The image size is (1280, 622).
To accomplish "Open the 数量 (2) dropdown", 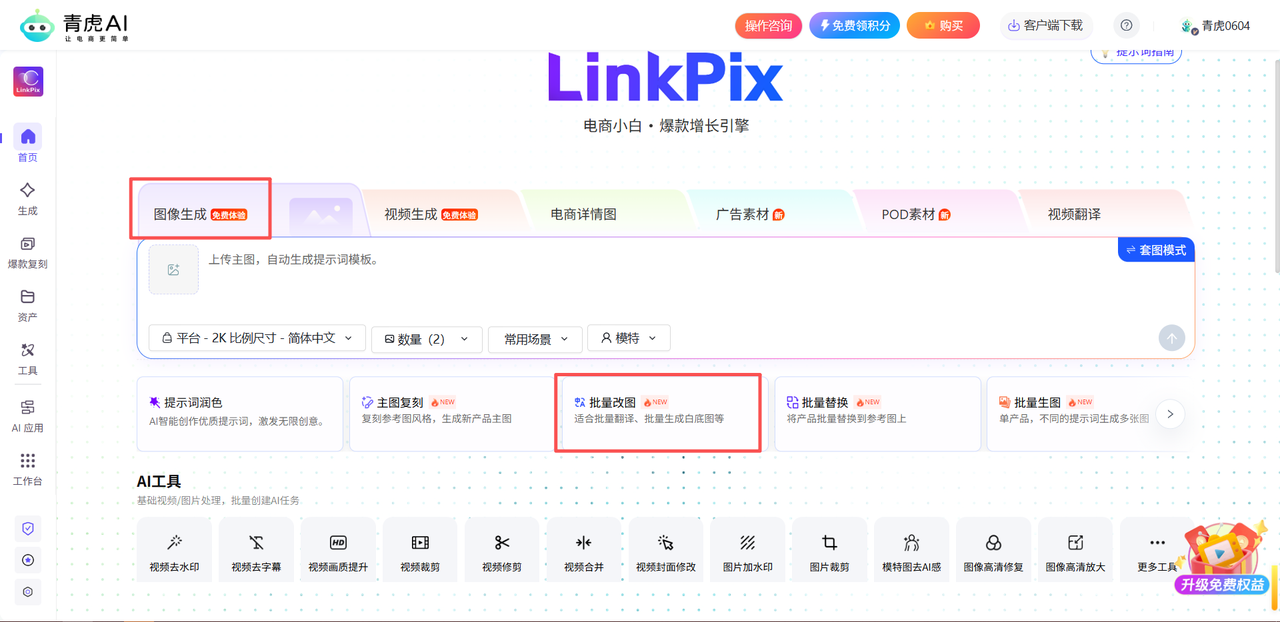I will (427, 339).
